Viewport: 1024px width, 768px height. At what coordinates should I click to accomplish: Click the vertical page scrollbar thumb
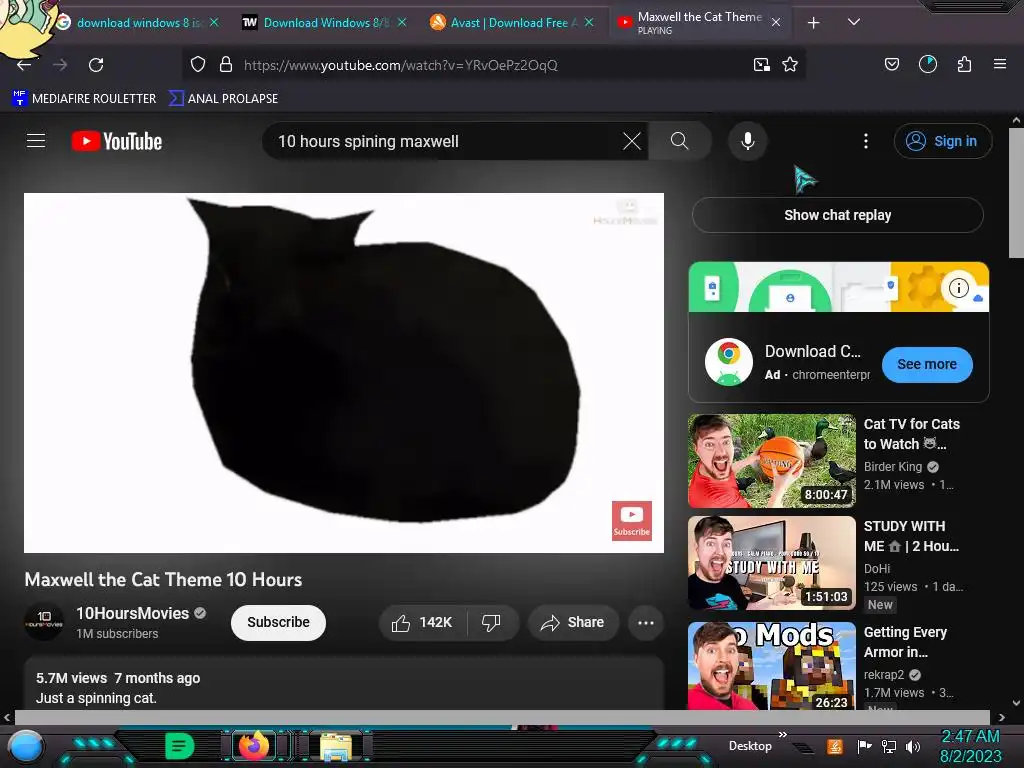[1016, 193]
